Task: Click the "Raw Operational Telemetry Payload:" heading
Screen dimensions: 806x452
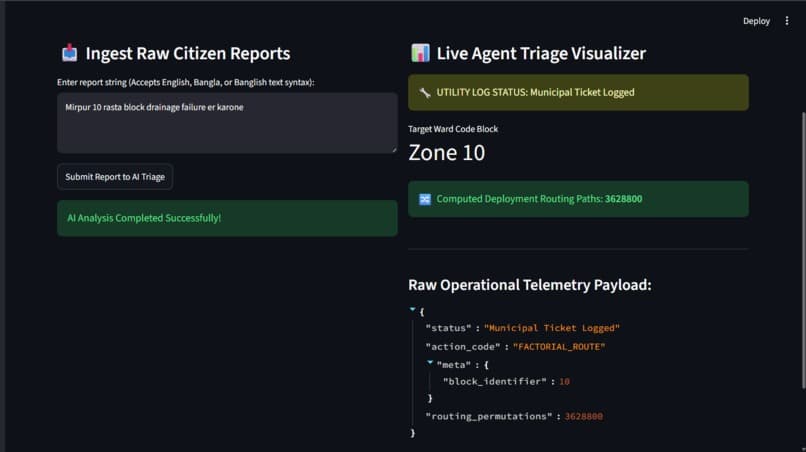Action: 529,285
